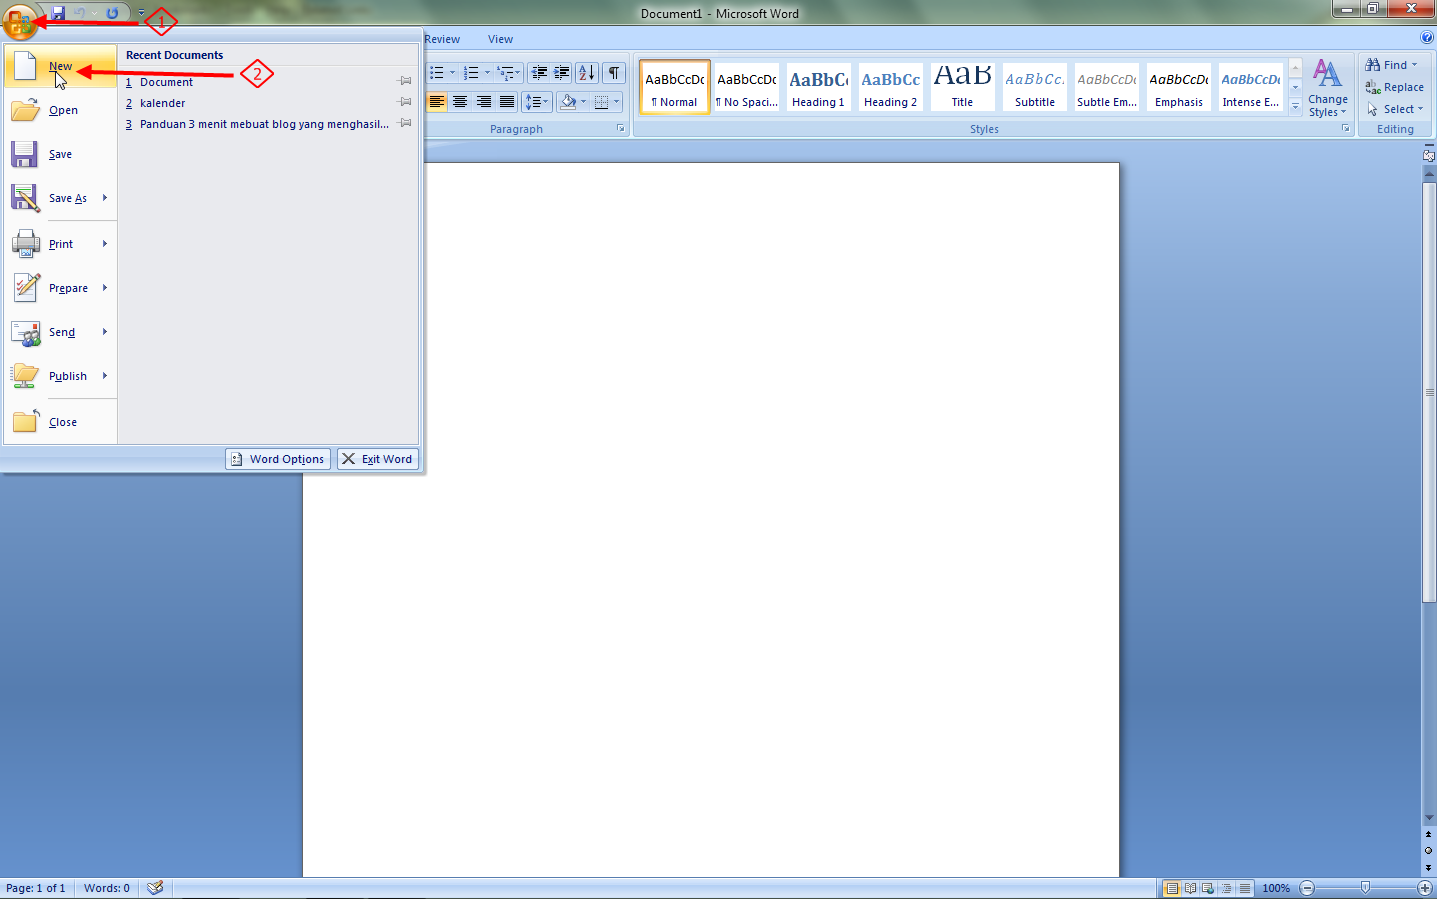This screenshot has height=899, width=1437.
Task: Click the Microsoft Word Help icon
Action: (1427, 38)
